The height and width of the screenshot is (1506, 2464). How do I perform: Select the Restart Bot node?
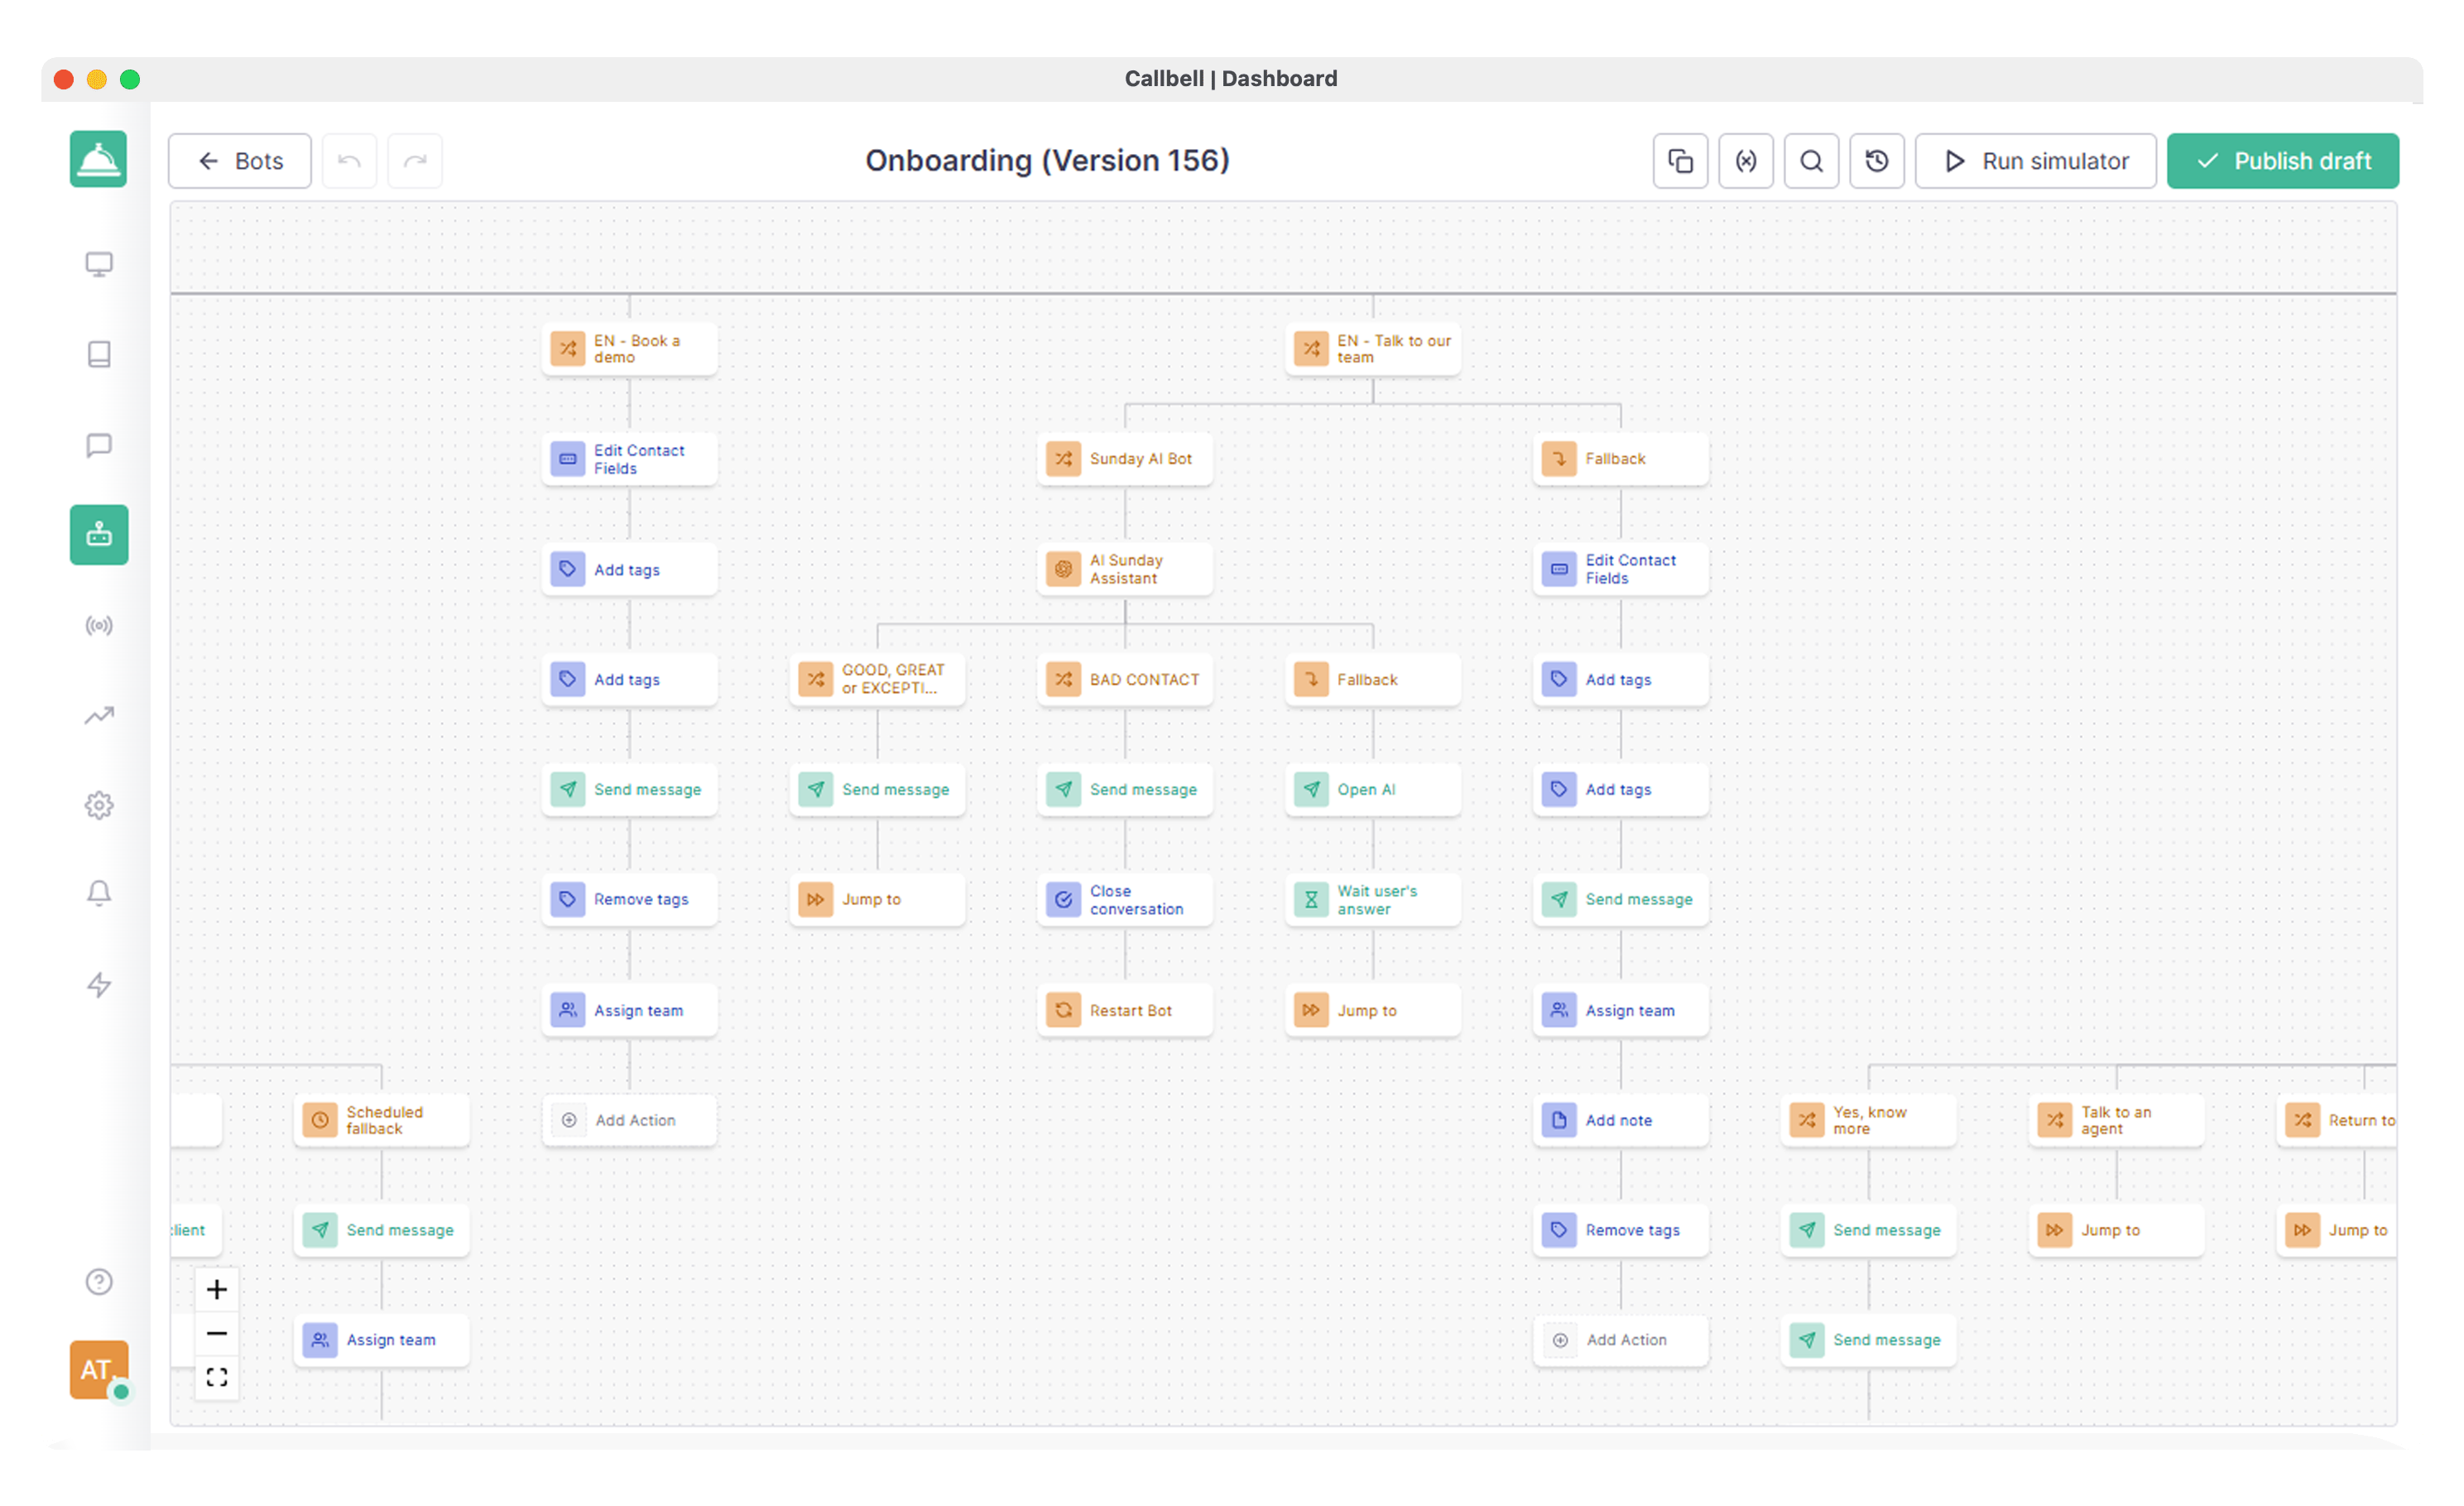tap(1125, 1010)
